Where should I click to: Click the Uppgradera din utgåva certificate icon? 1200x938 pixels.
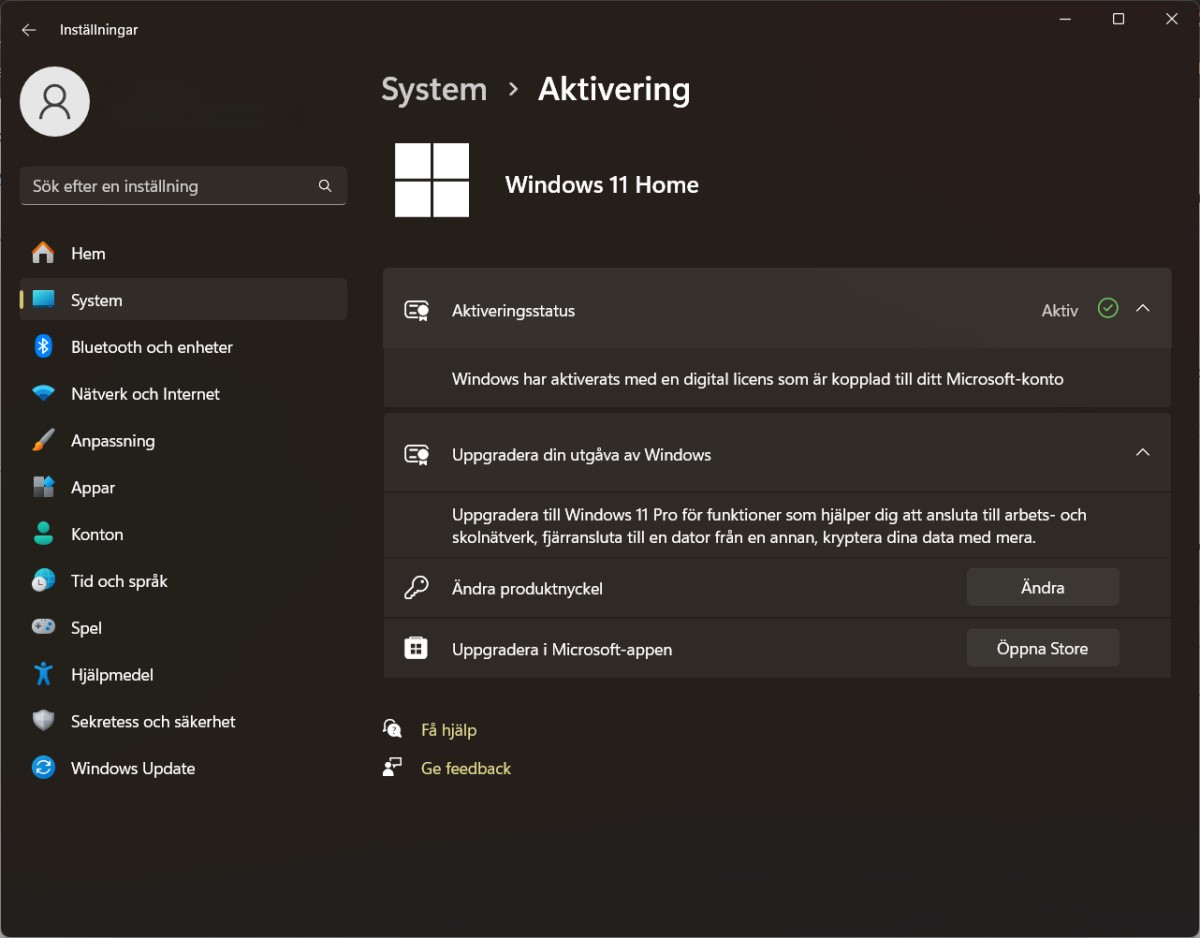[x=416, y=455]
